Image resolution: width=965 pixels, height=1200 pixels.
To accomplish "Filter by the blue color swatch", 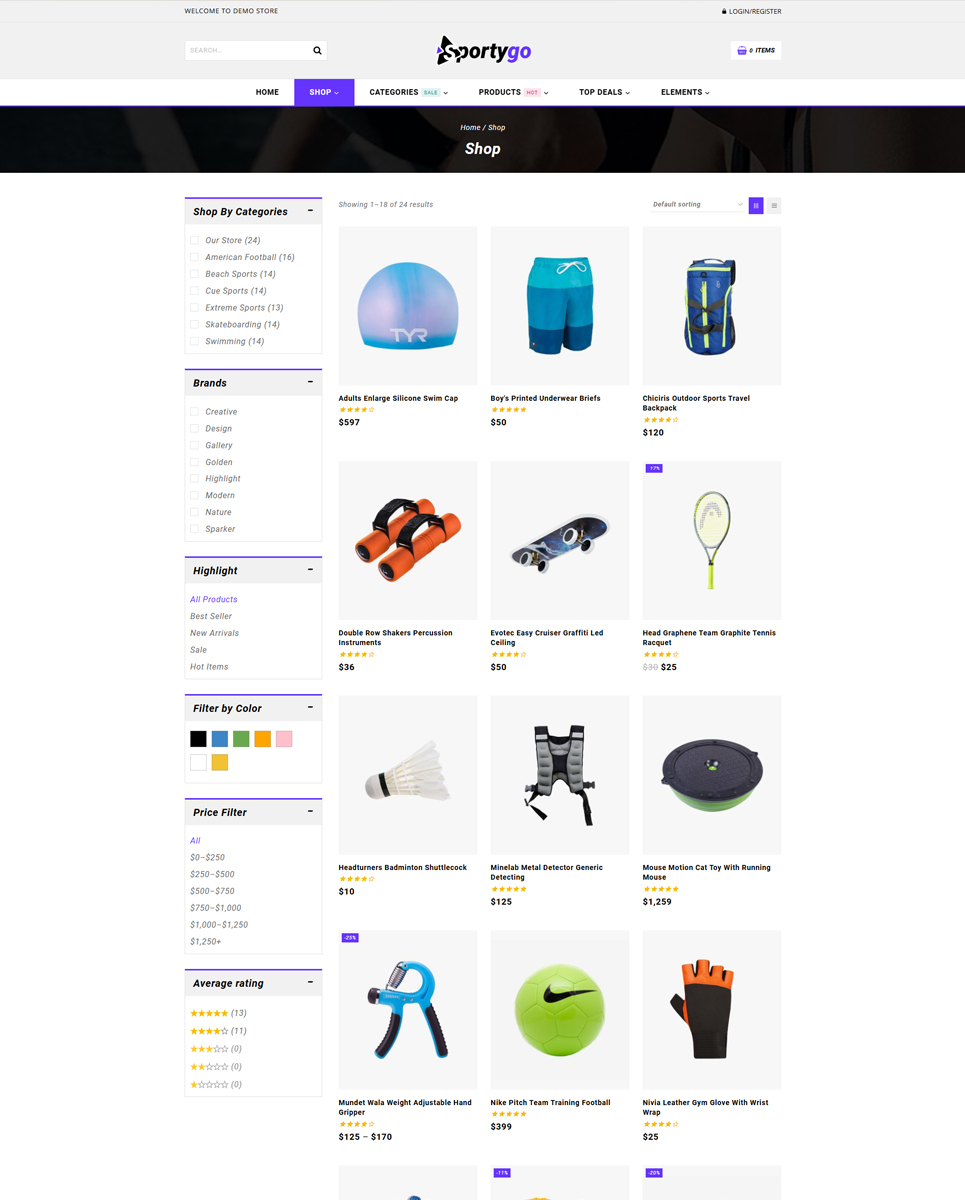I will [x=220, y=739].
